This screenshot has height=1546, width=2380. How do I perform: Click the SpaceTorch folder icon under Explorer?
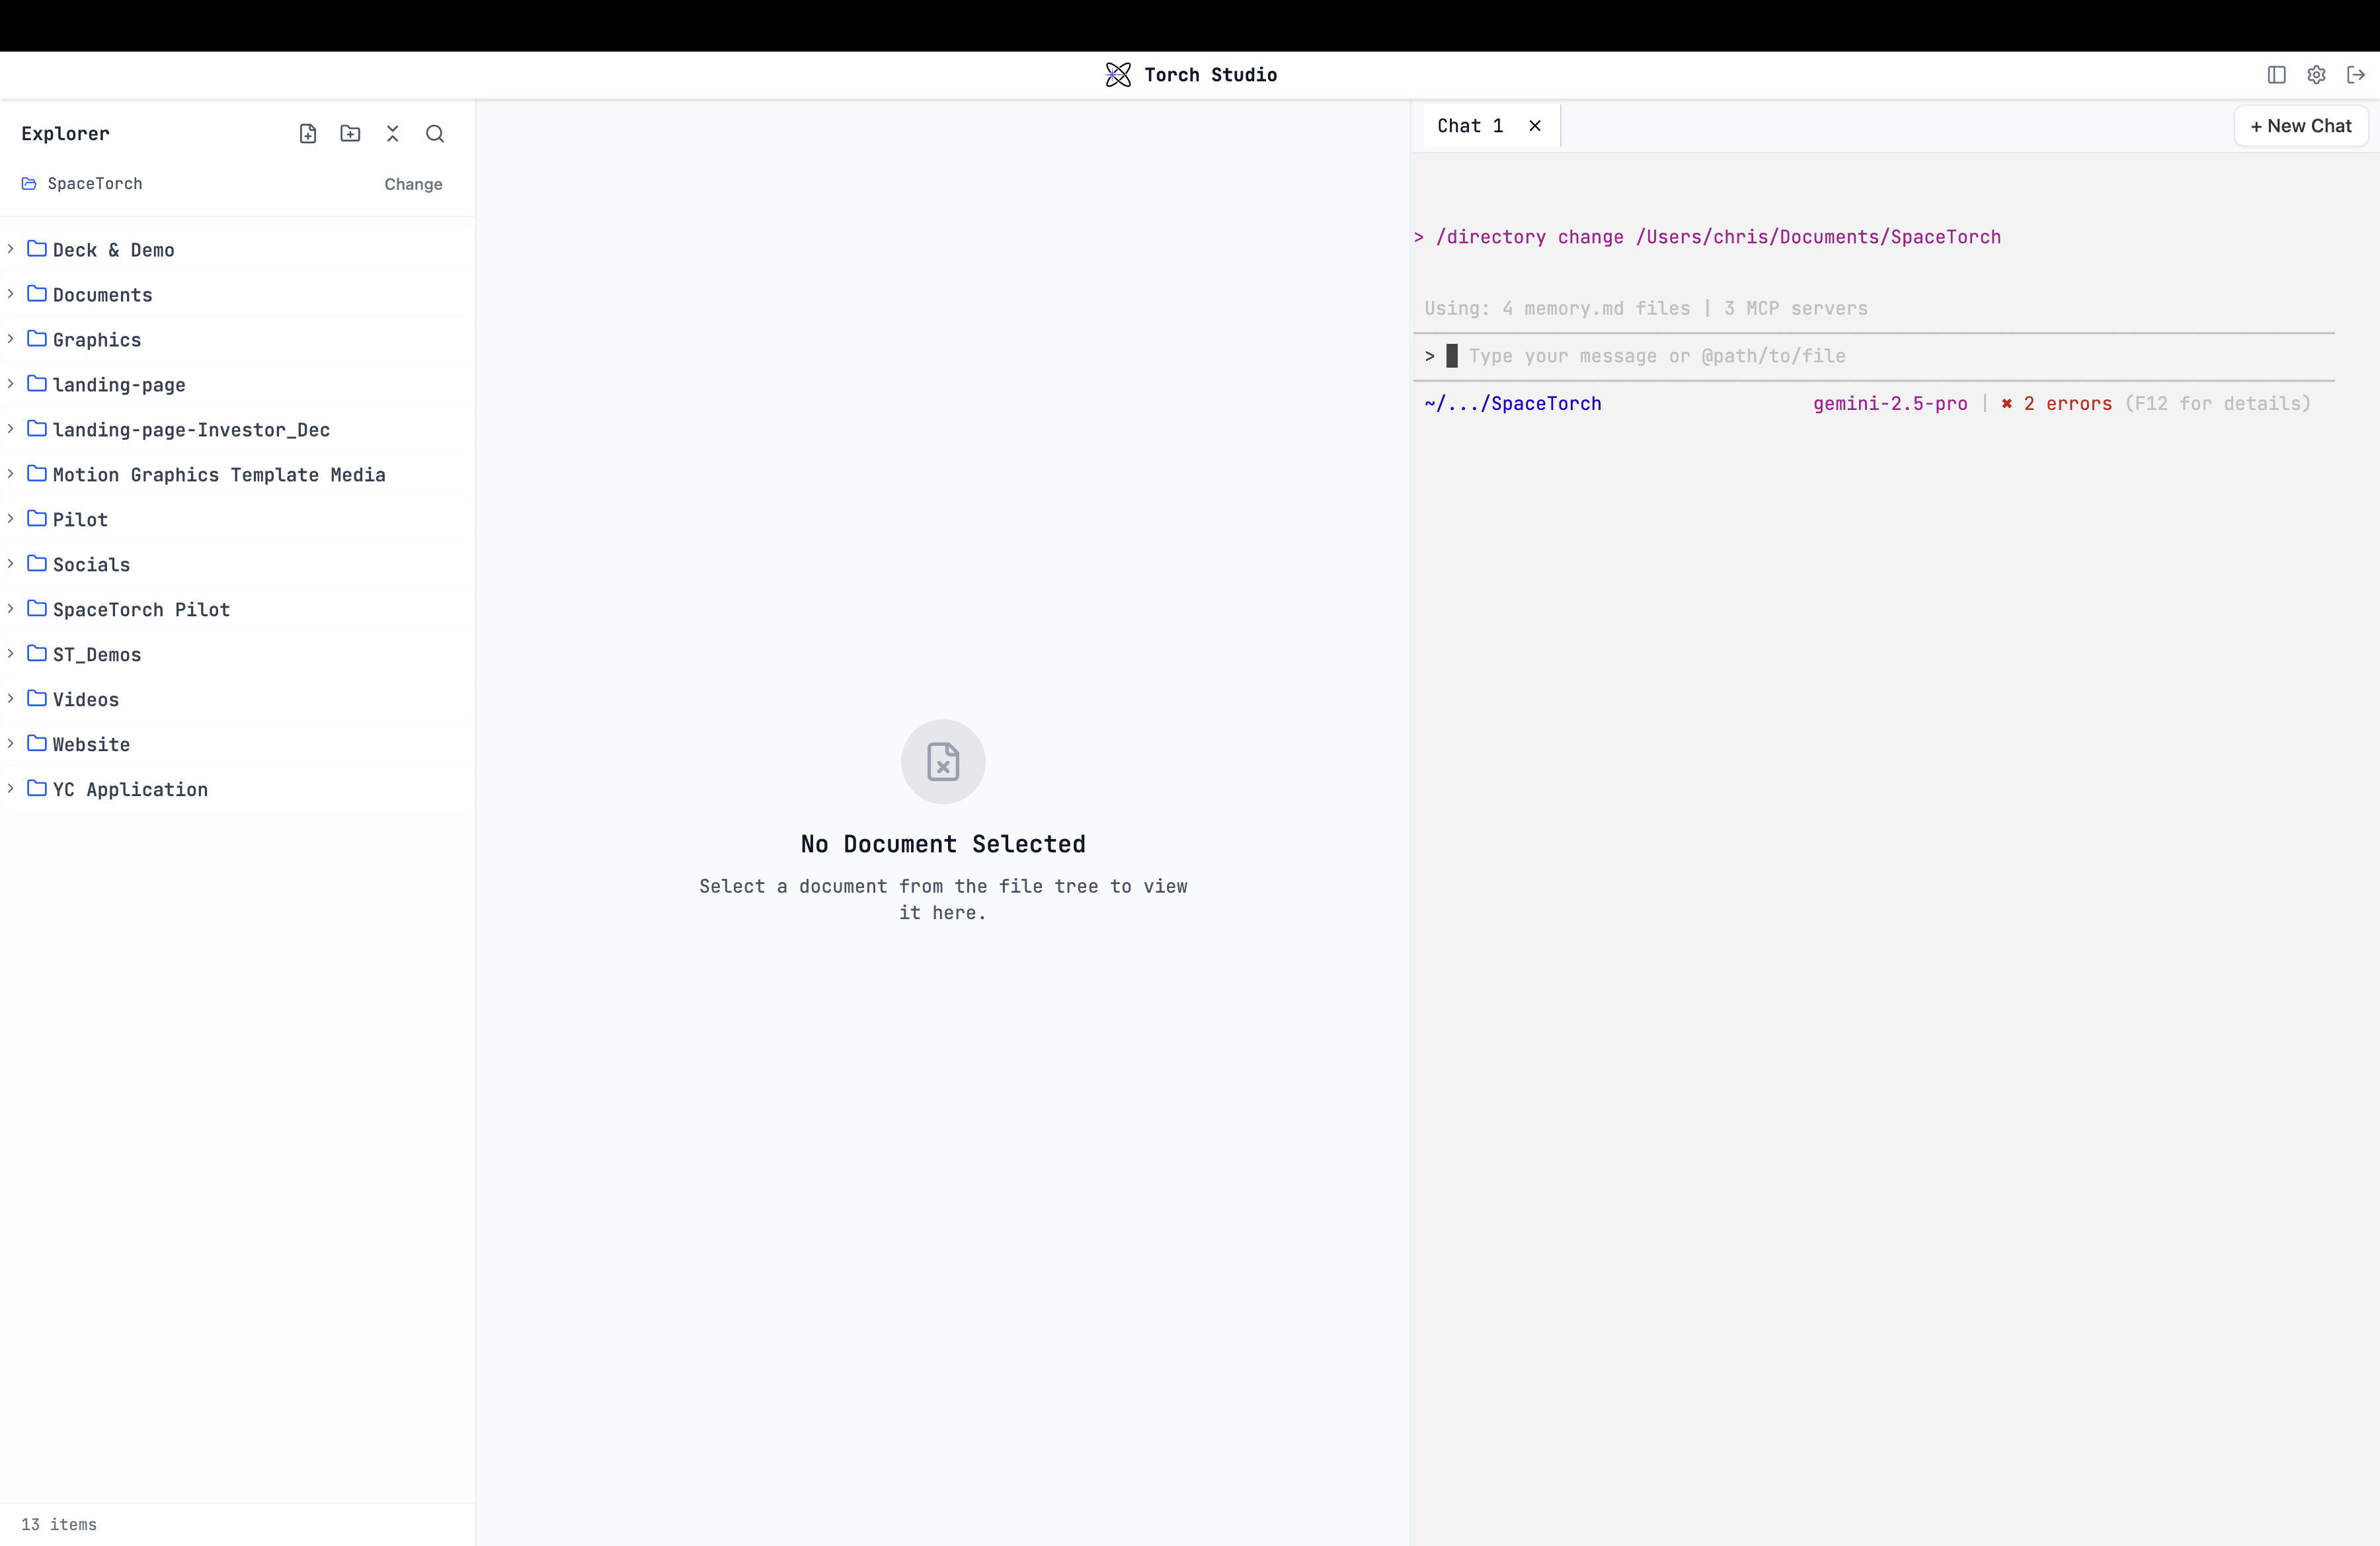29,184
